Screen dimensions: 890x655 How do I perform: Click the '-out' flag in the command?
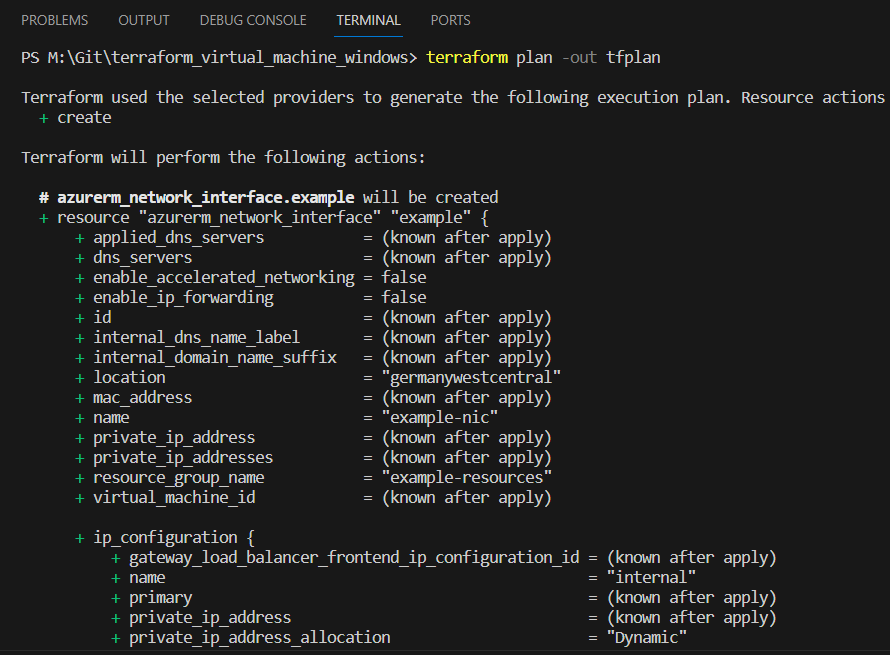click(580, 58)
